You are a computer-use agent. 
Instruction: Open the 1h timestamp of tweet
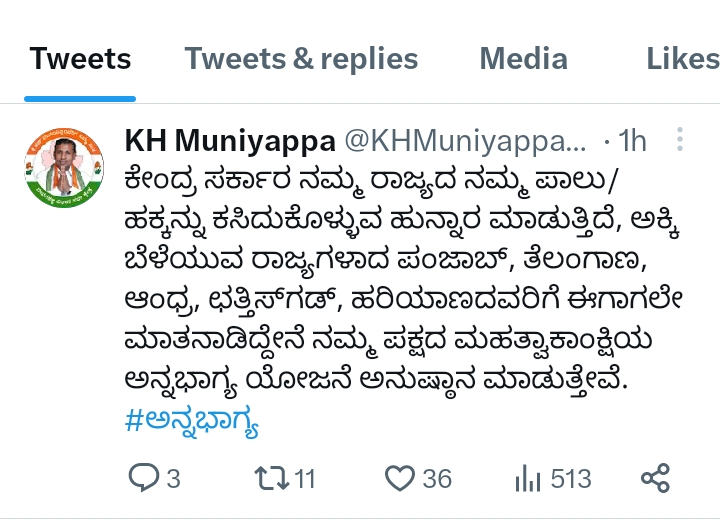pyautogui.click(x=632, y=140)
